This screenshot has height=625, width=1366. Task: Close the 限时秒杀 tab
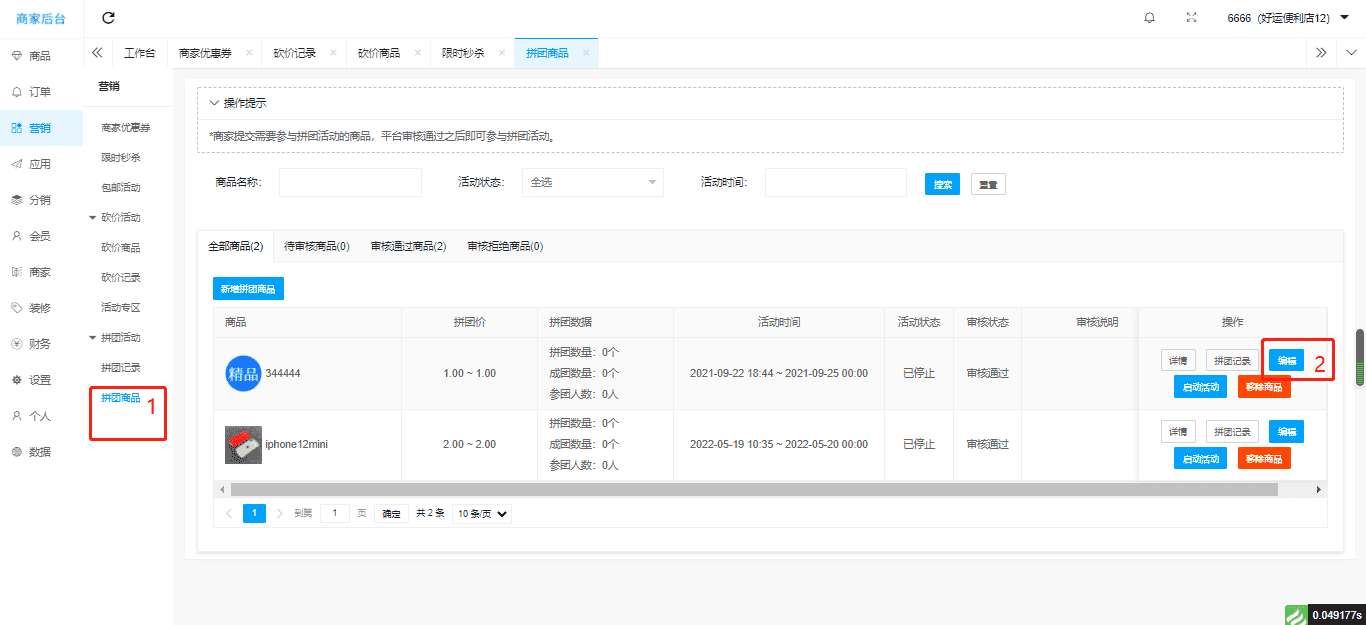pyautogui.click(x=502, y=53)
